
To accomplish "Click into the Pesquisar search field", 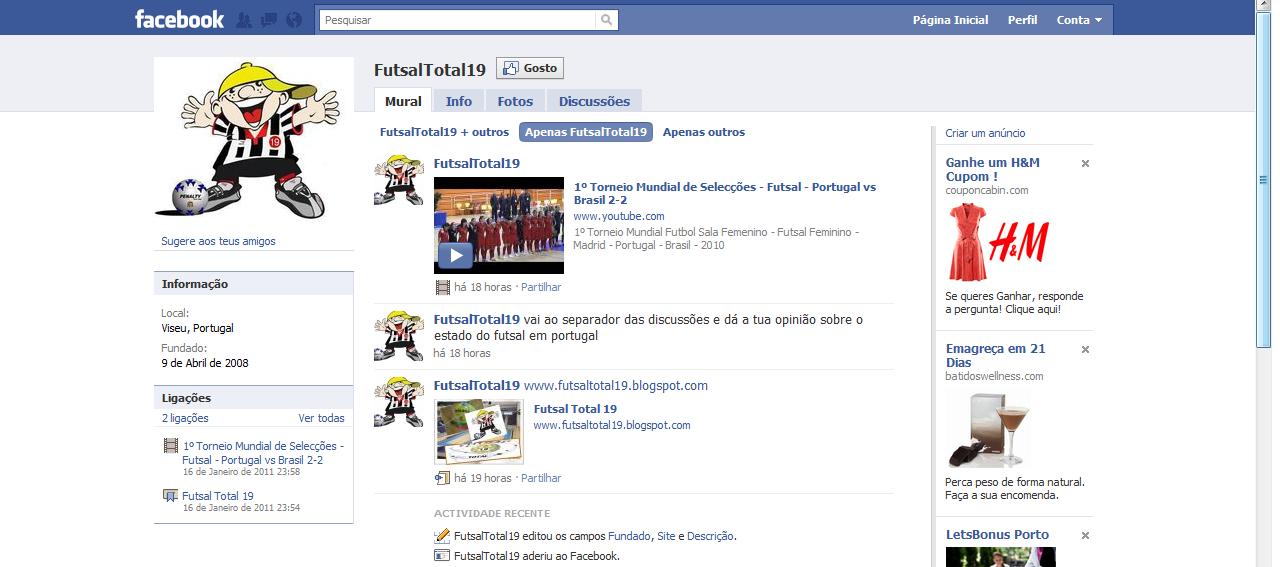I will (x=458, y=20).
